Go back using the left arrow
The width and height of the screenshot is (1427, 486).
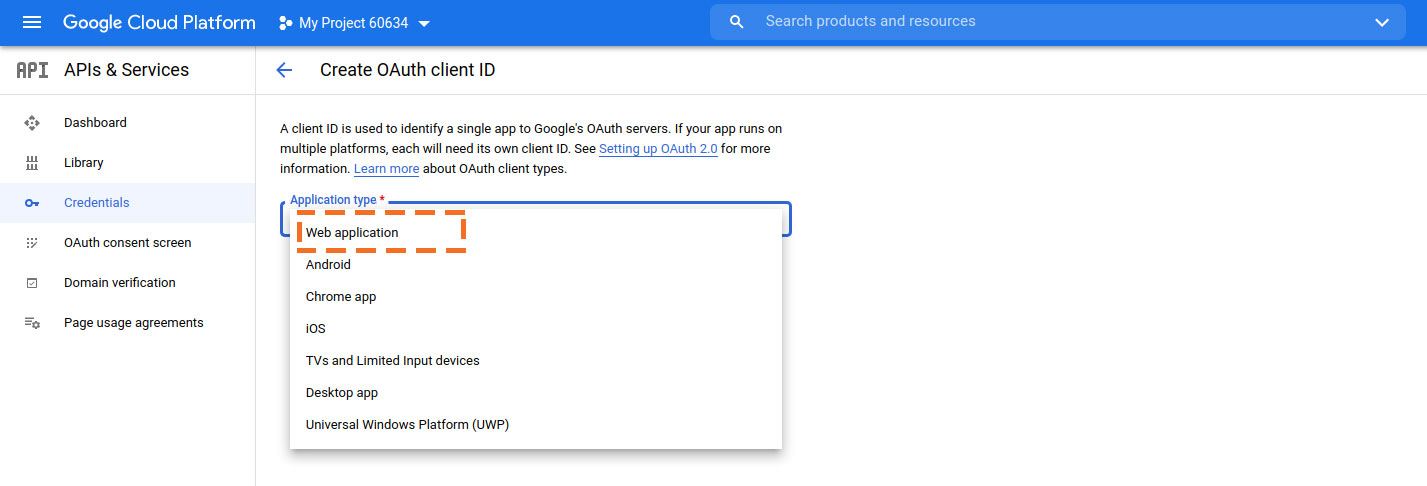point(284,70)
